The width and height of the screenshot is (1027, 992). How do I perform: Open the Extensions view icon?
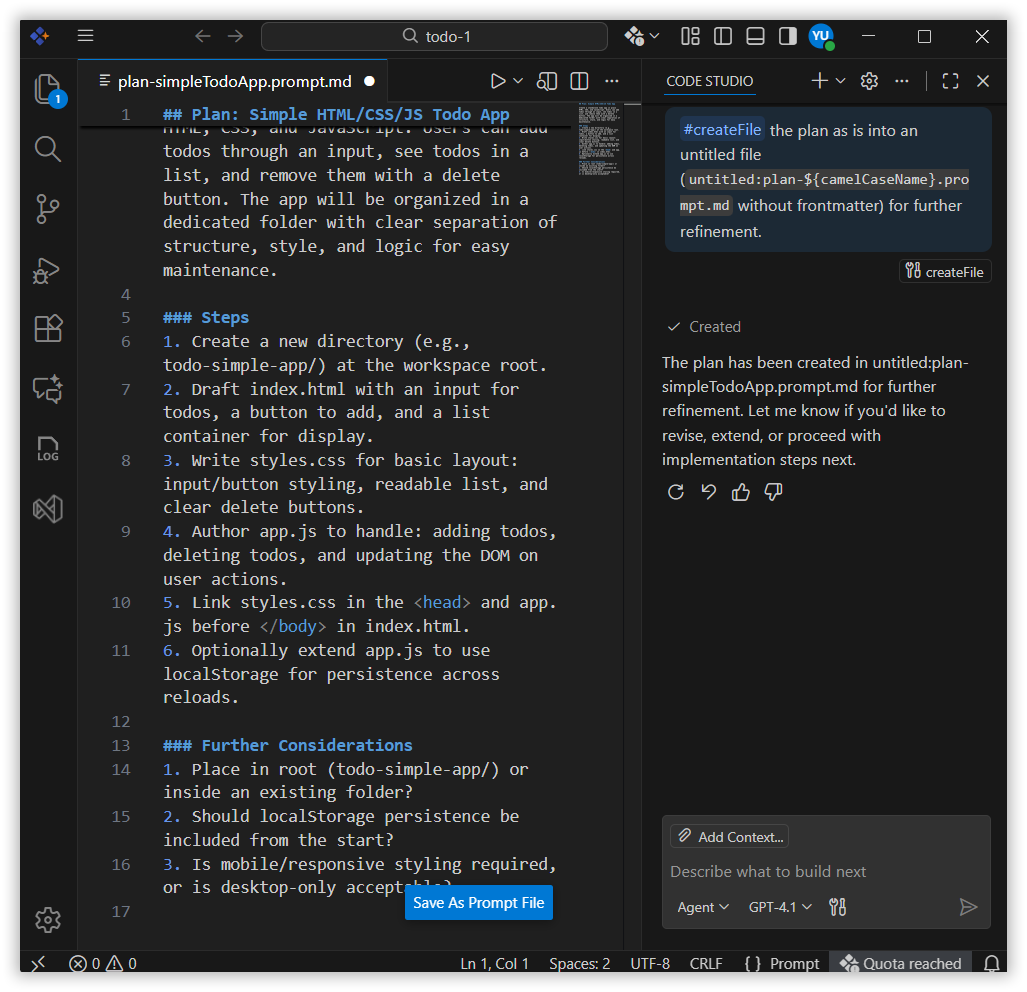(48, 329)
